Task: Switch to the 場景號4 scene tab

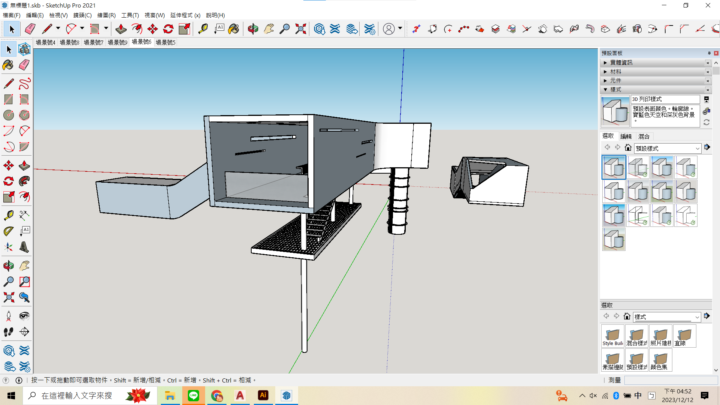Action: coord(46,43)
